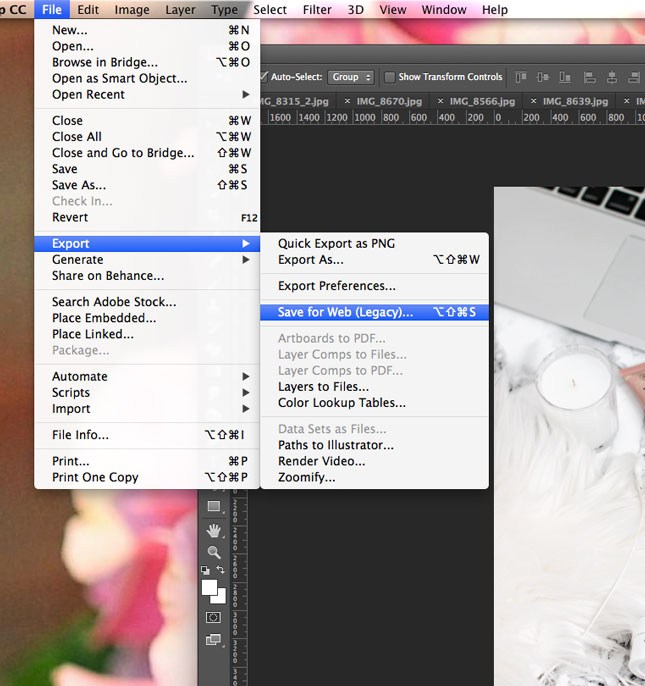Expand the Generate submenu
Screen dimensions: 645x686
tap(147, 259)
